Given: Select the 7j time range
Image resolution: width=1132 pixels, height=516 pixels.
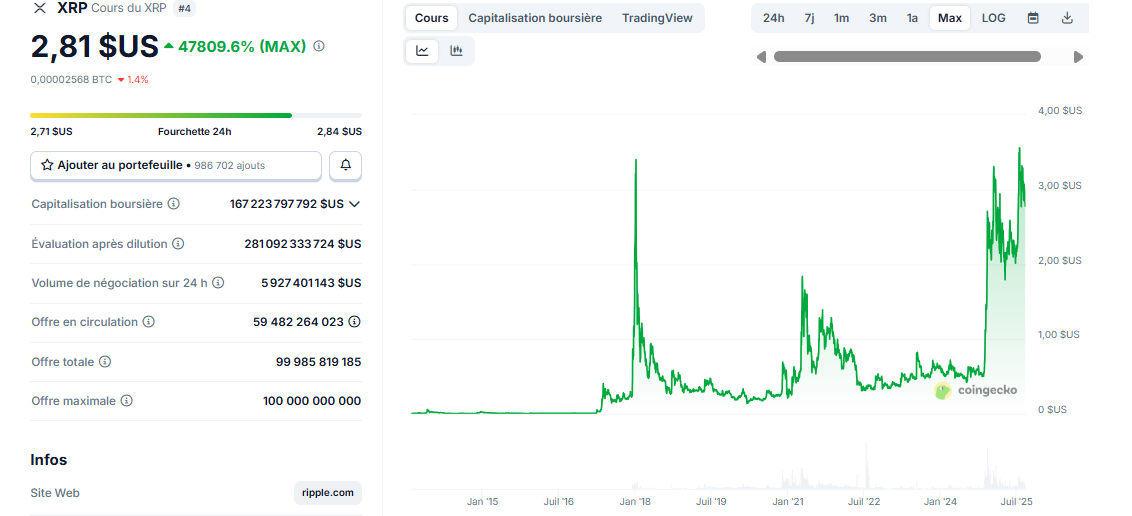Looking at the screenshot, I should click(809, 18).
